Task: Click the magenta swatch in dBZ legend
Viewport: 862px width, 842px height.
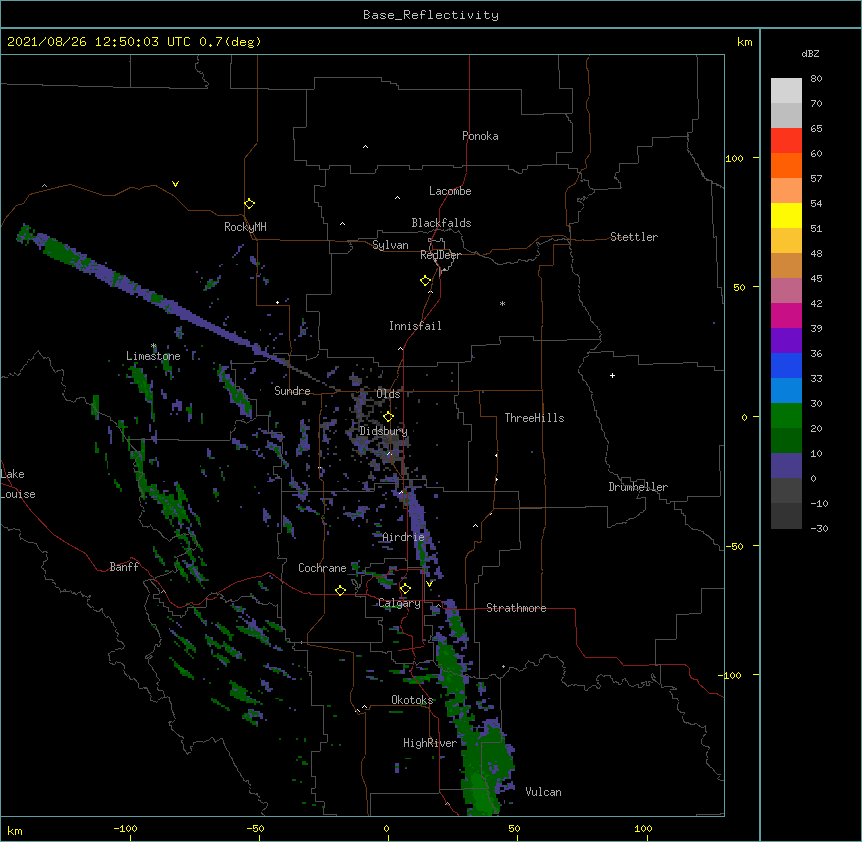Action: tap(786, 315)
